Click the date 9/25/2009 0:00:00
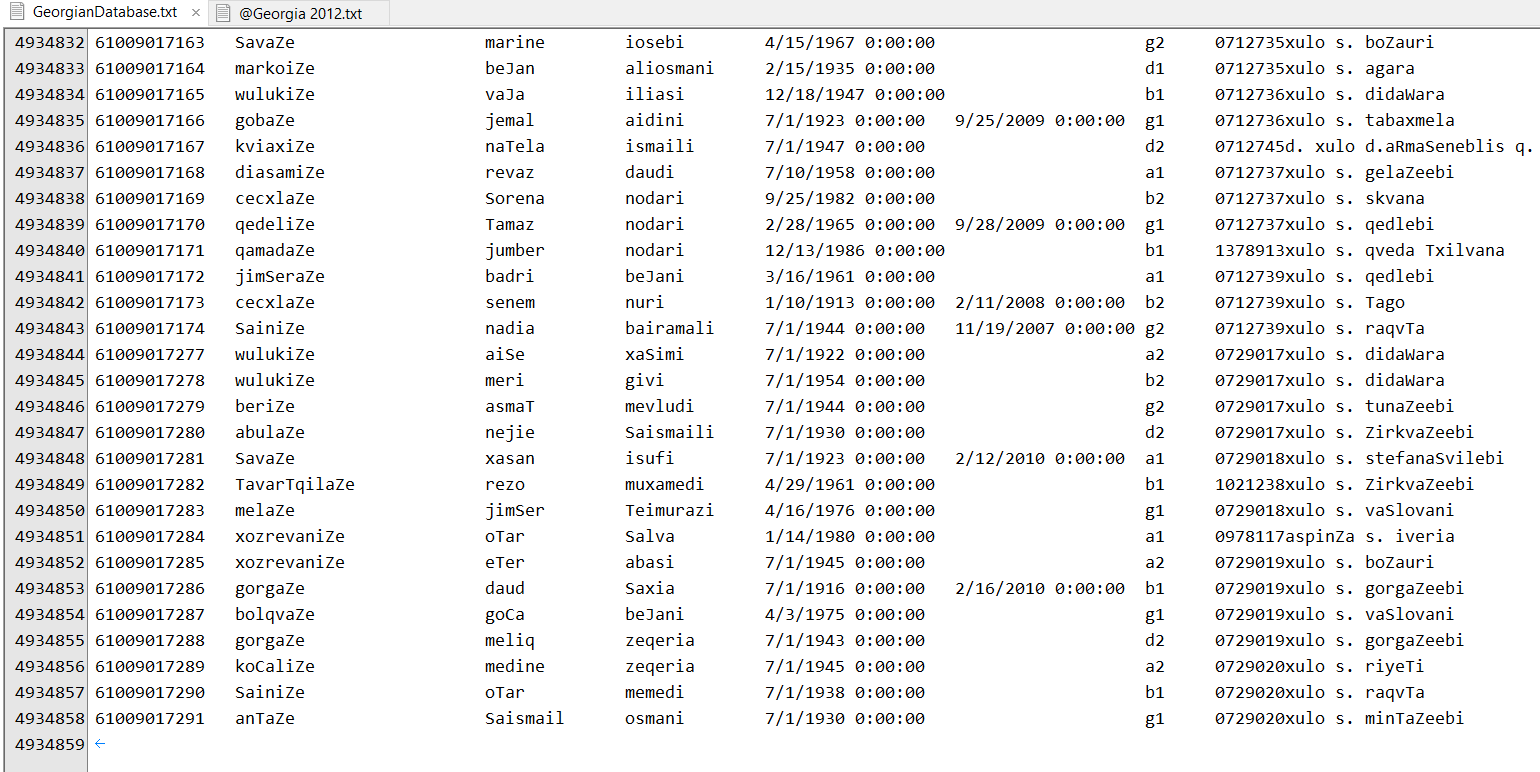Viewport: 1540px width, 772px height. (x=1040, y=120)
